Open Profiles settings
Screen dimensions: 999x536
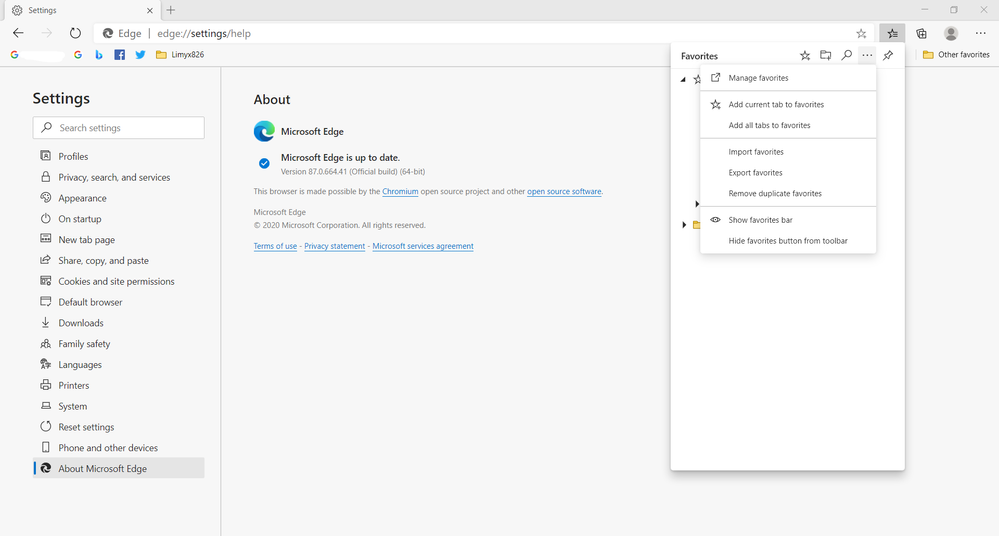coord(119,156)
